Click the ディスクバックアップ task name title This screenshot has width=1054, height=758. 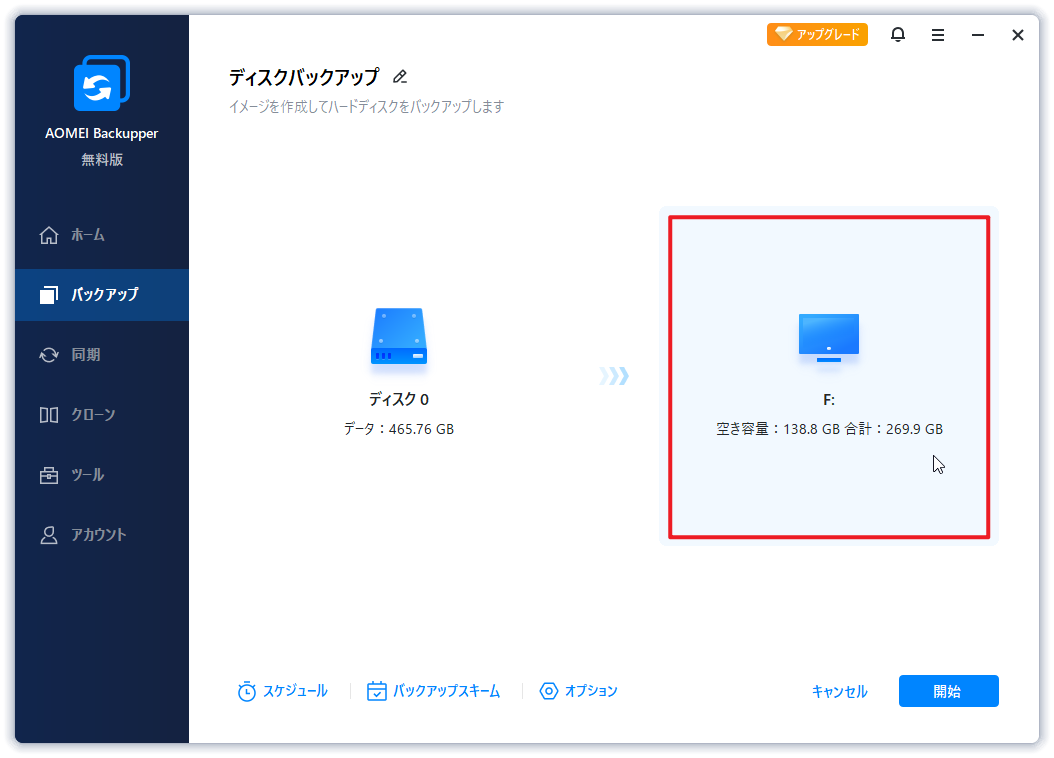[x=304, y=77]
